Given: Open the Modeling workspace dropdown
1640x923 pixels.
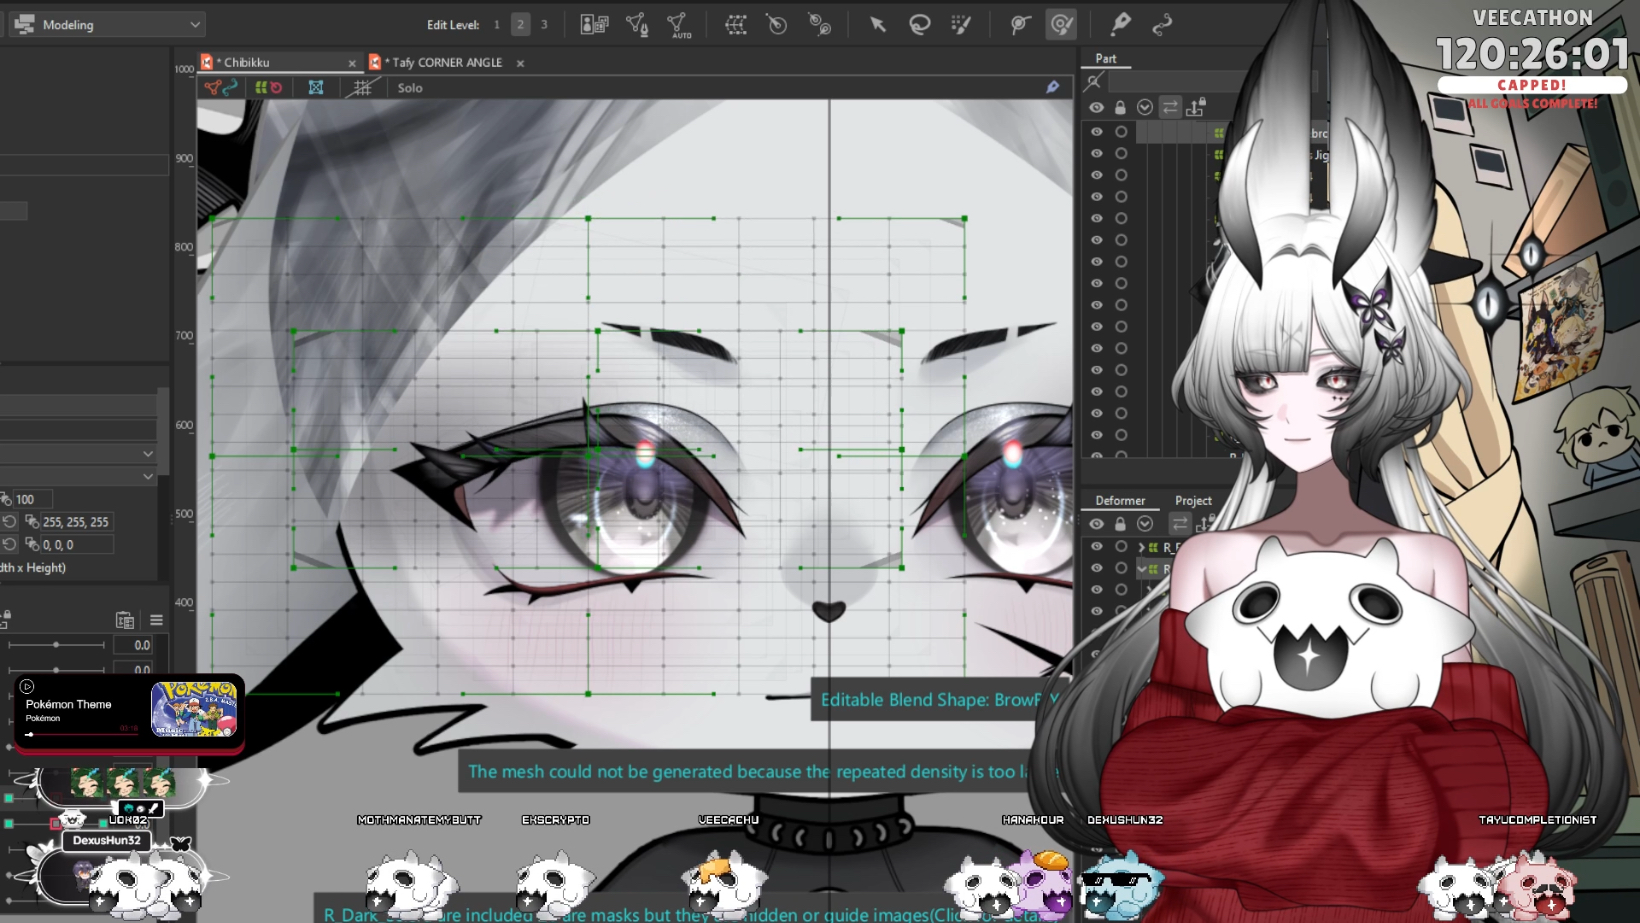Looking at the screenshot, I should pyautogui.click(x=108, y=24).
